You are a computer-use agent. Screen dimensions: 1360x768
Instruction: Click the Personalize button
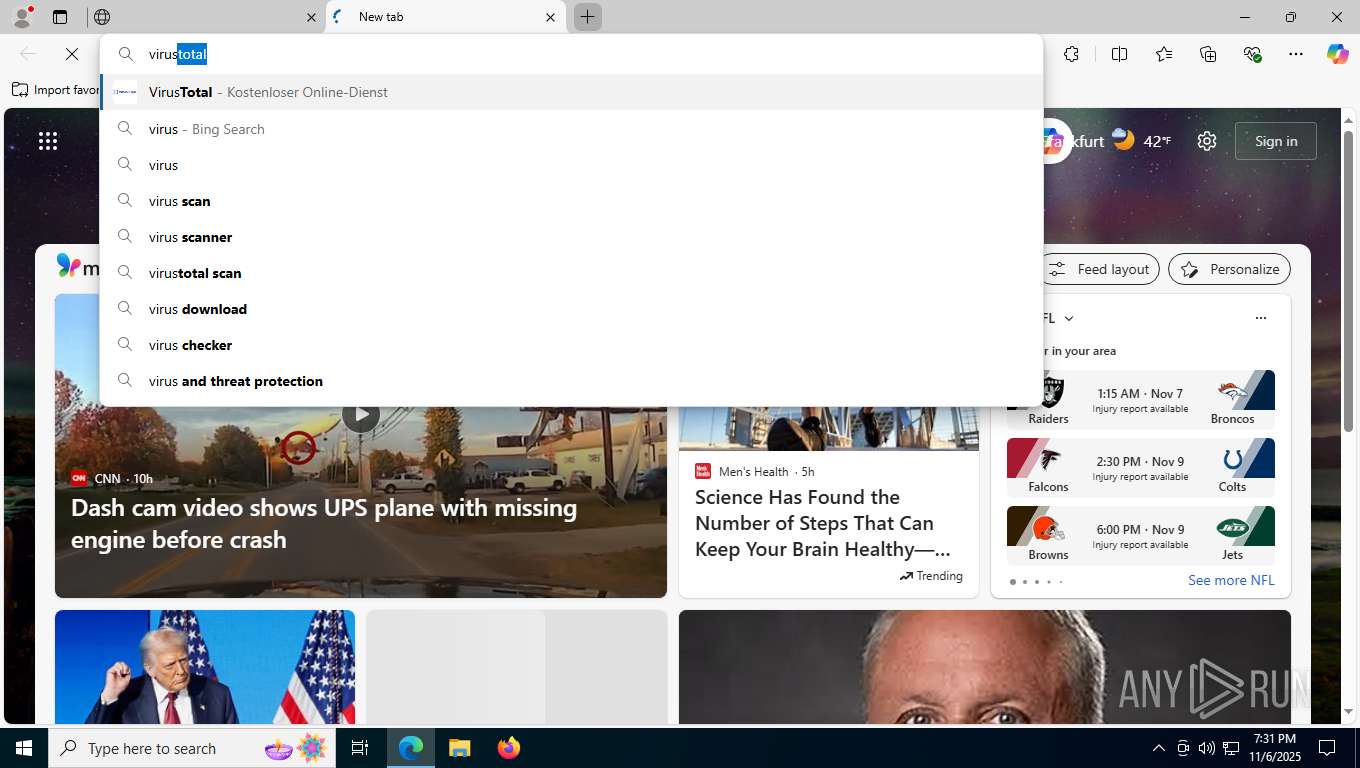pos(1230,269)
